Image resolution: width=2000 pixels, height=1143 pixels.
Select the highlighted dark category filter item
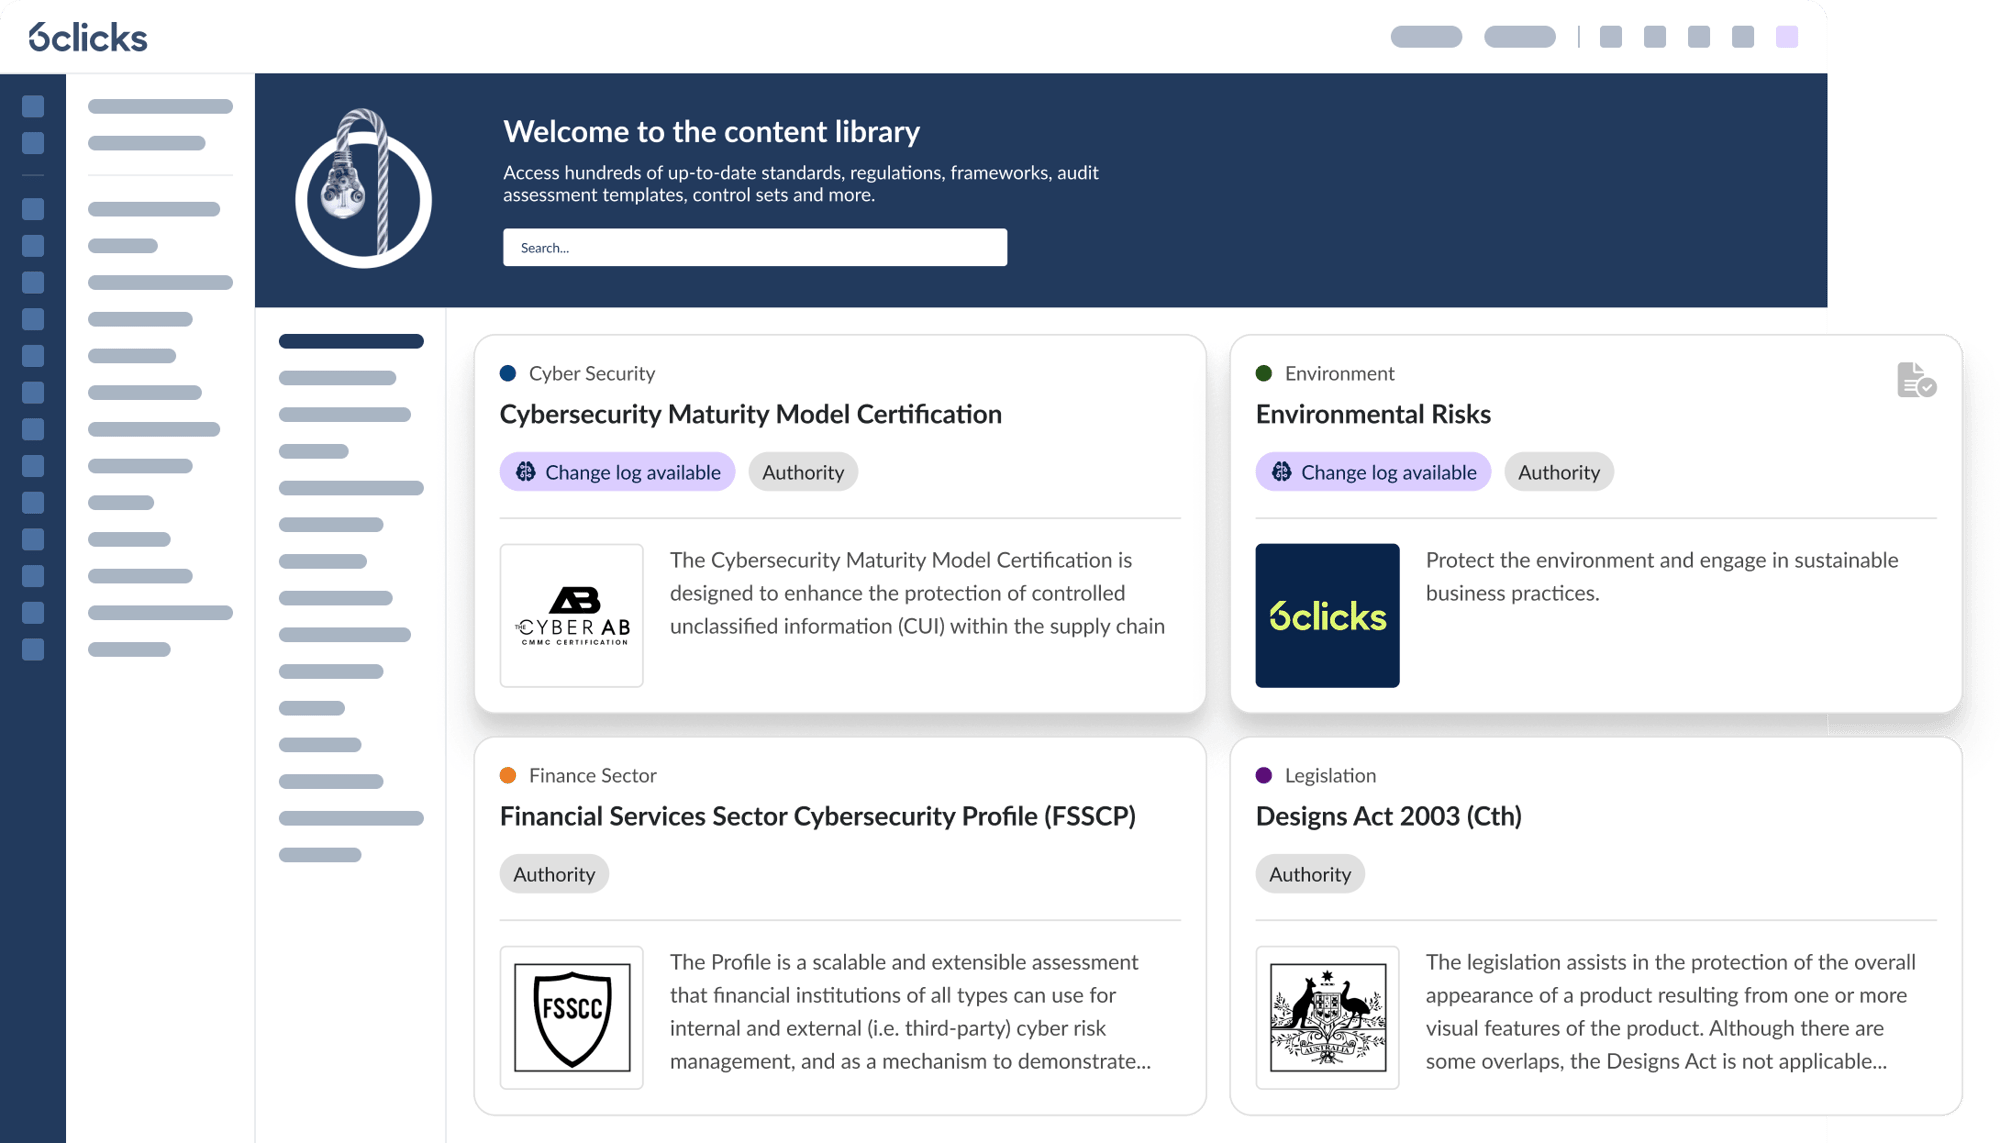[351, 341]
